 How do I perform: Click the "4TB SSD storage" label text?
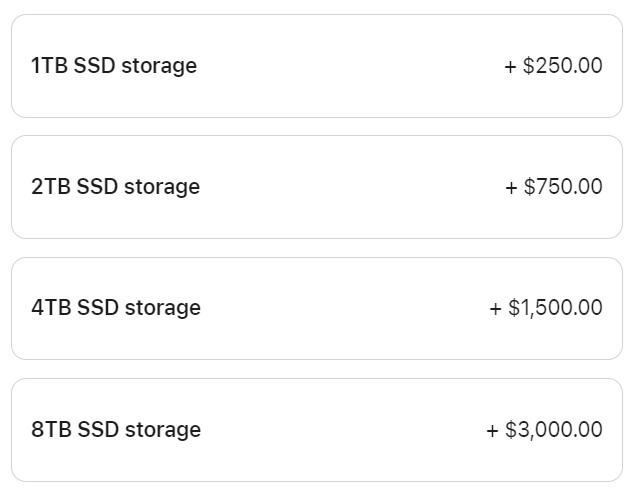116,308
